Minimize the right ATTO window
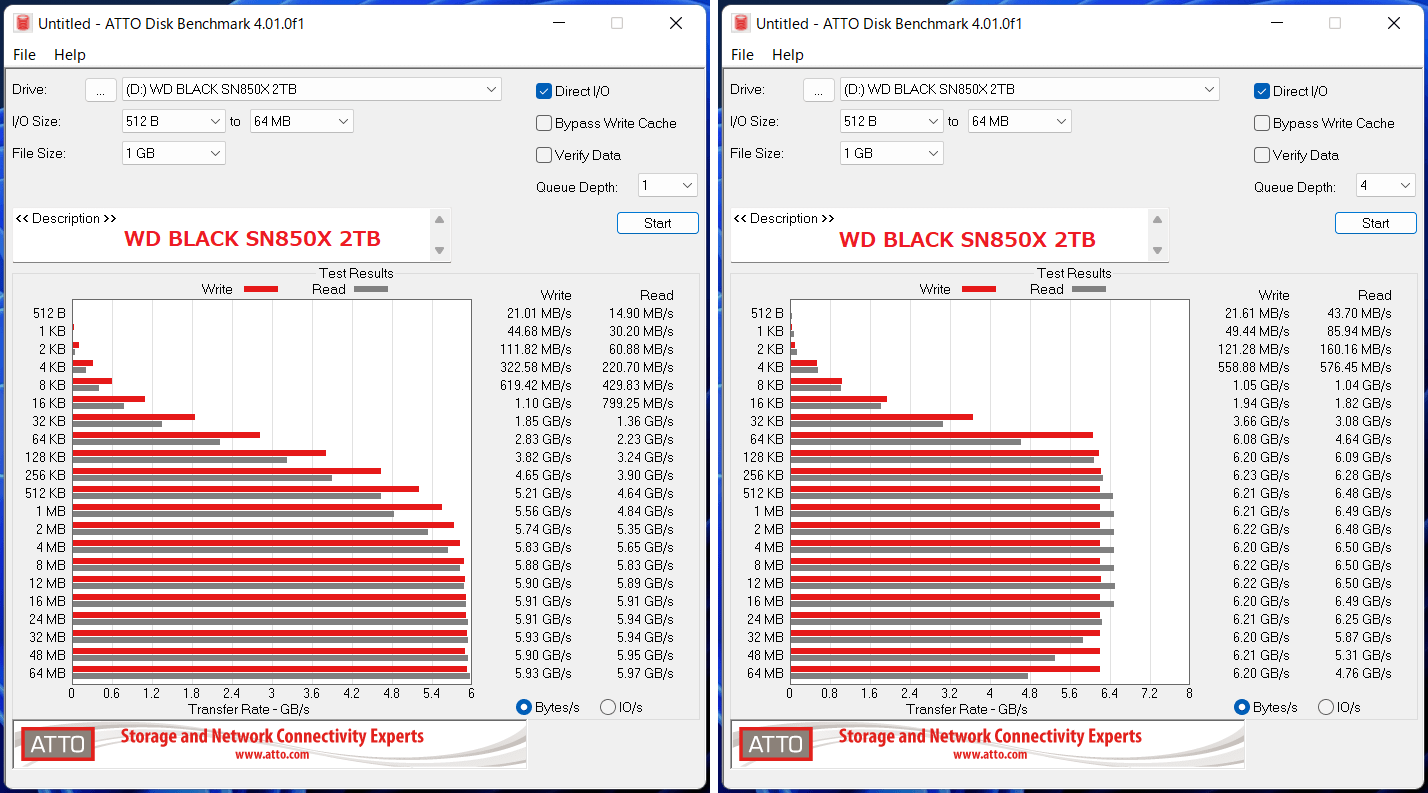This screenshot has height=793, width=1428. [x=1275, y=23]
